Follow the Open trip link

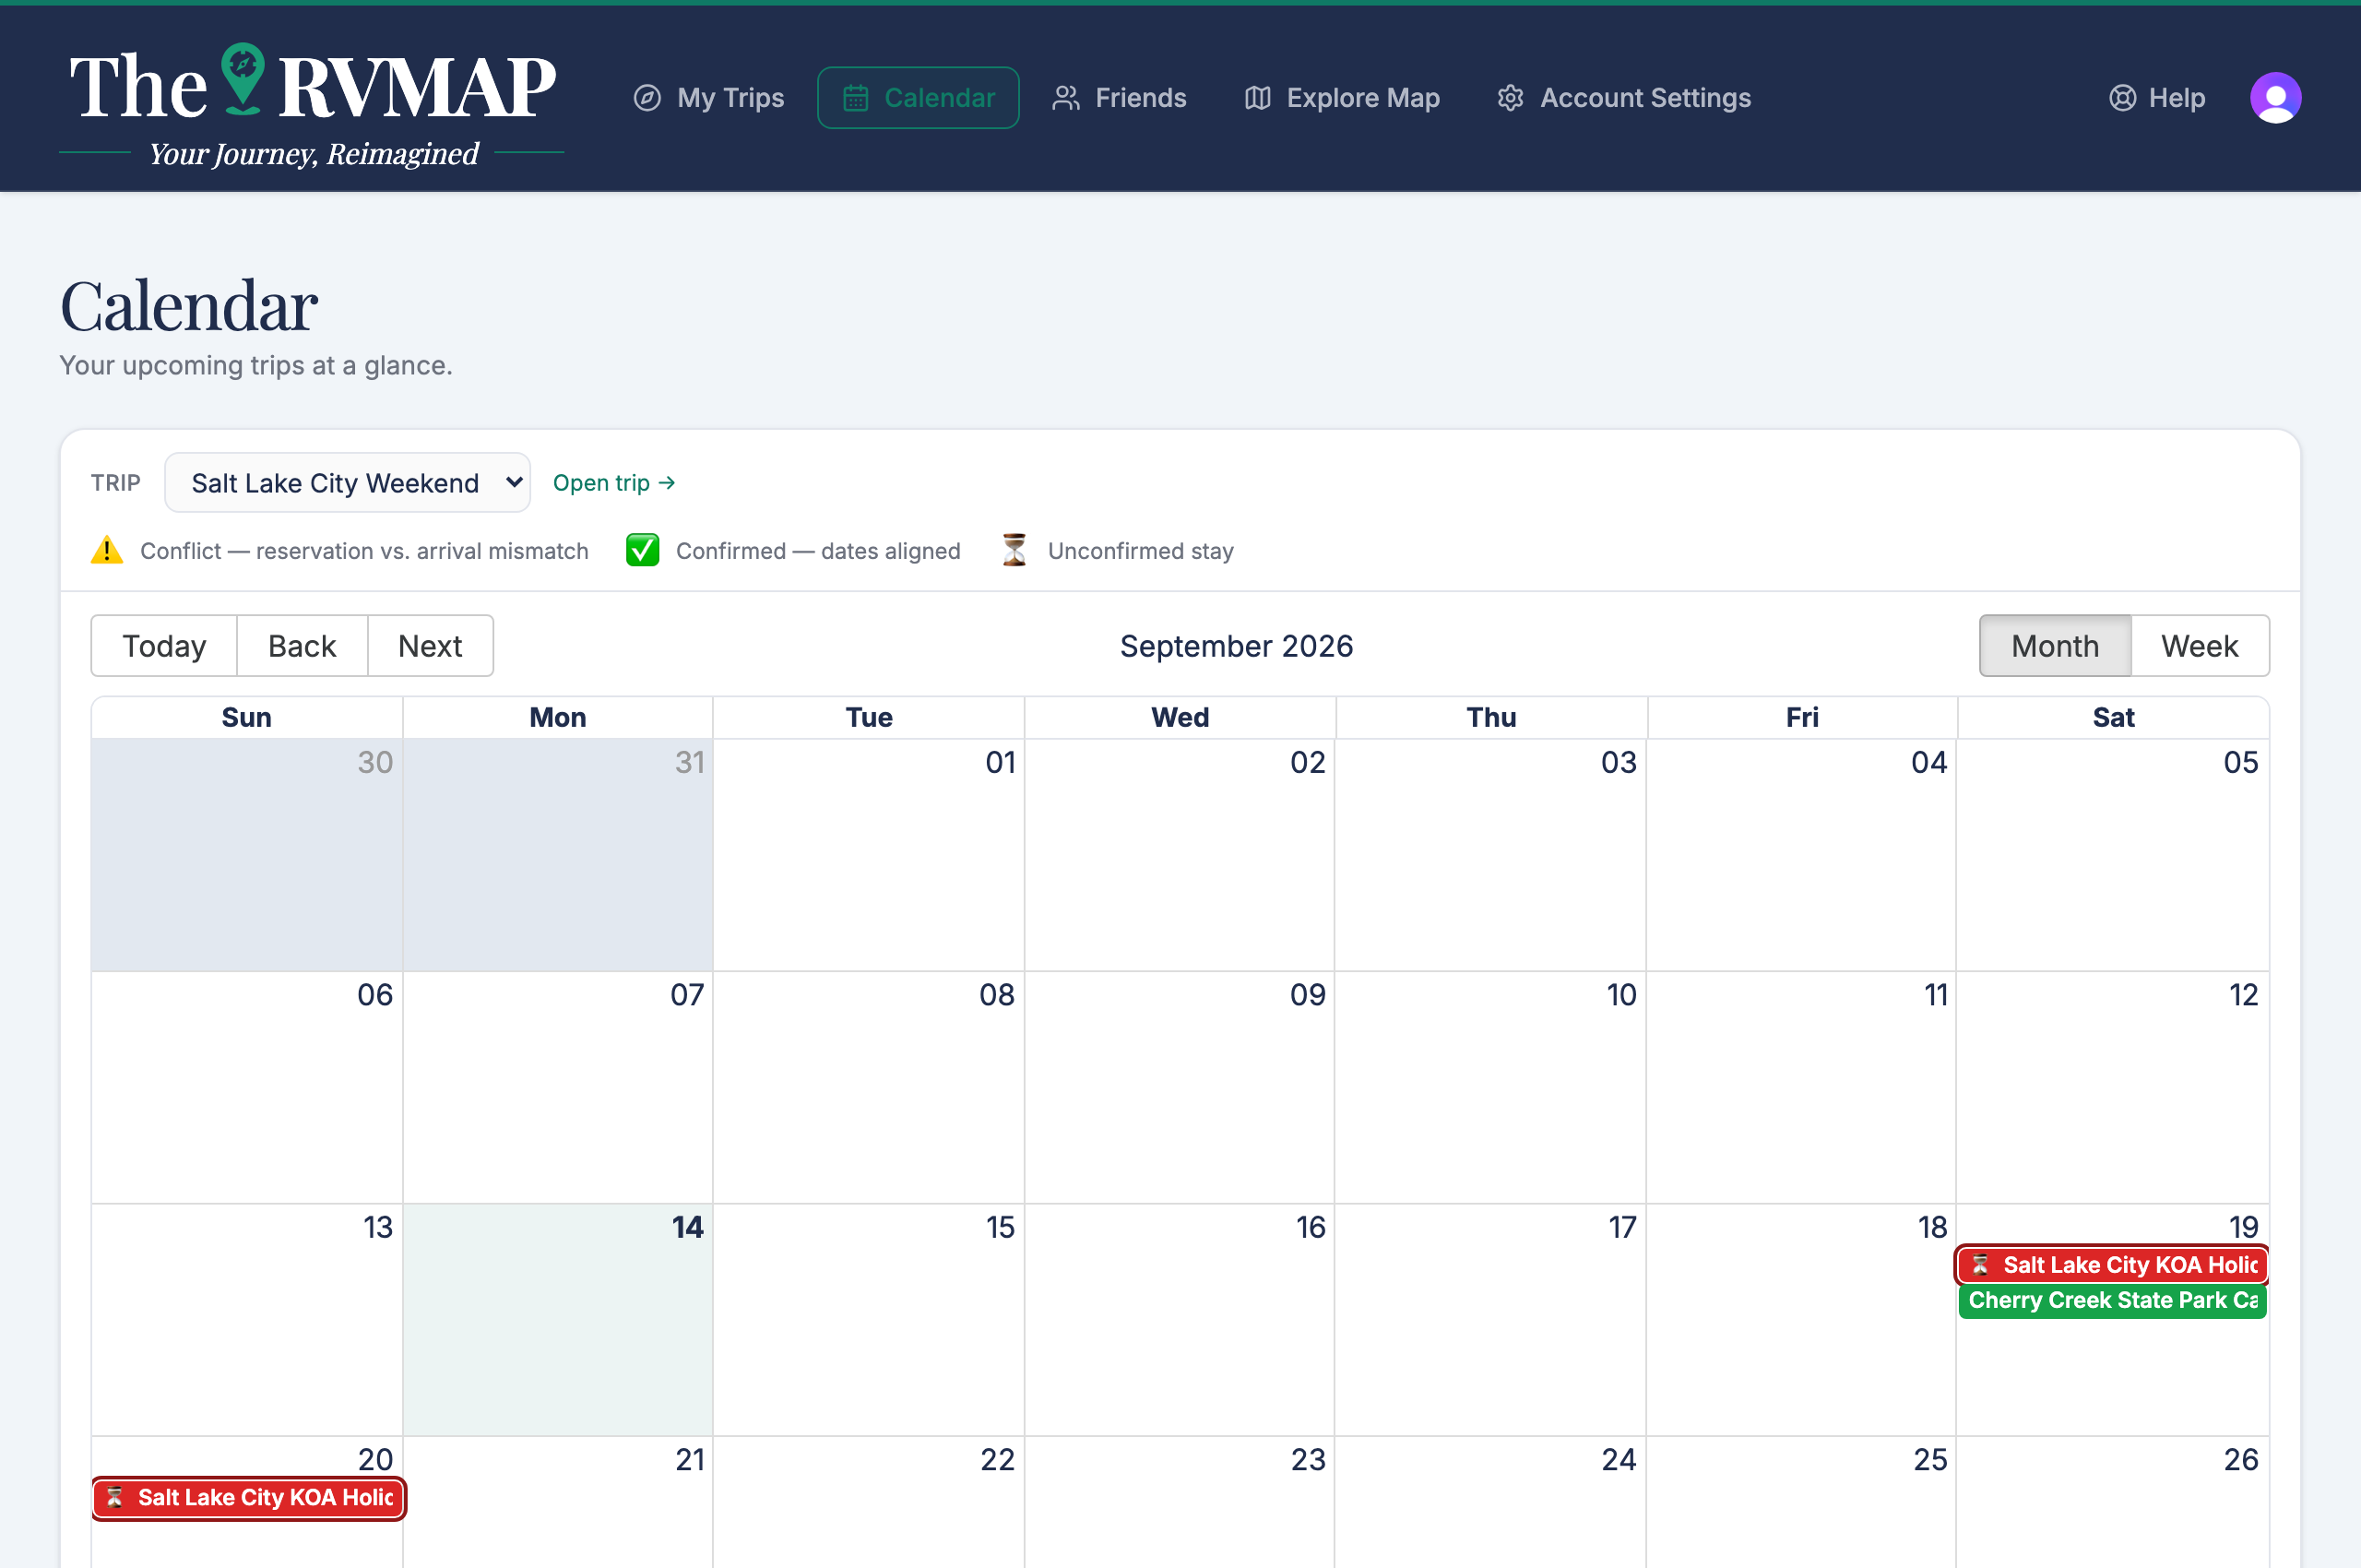(x=614, y=483)
